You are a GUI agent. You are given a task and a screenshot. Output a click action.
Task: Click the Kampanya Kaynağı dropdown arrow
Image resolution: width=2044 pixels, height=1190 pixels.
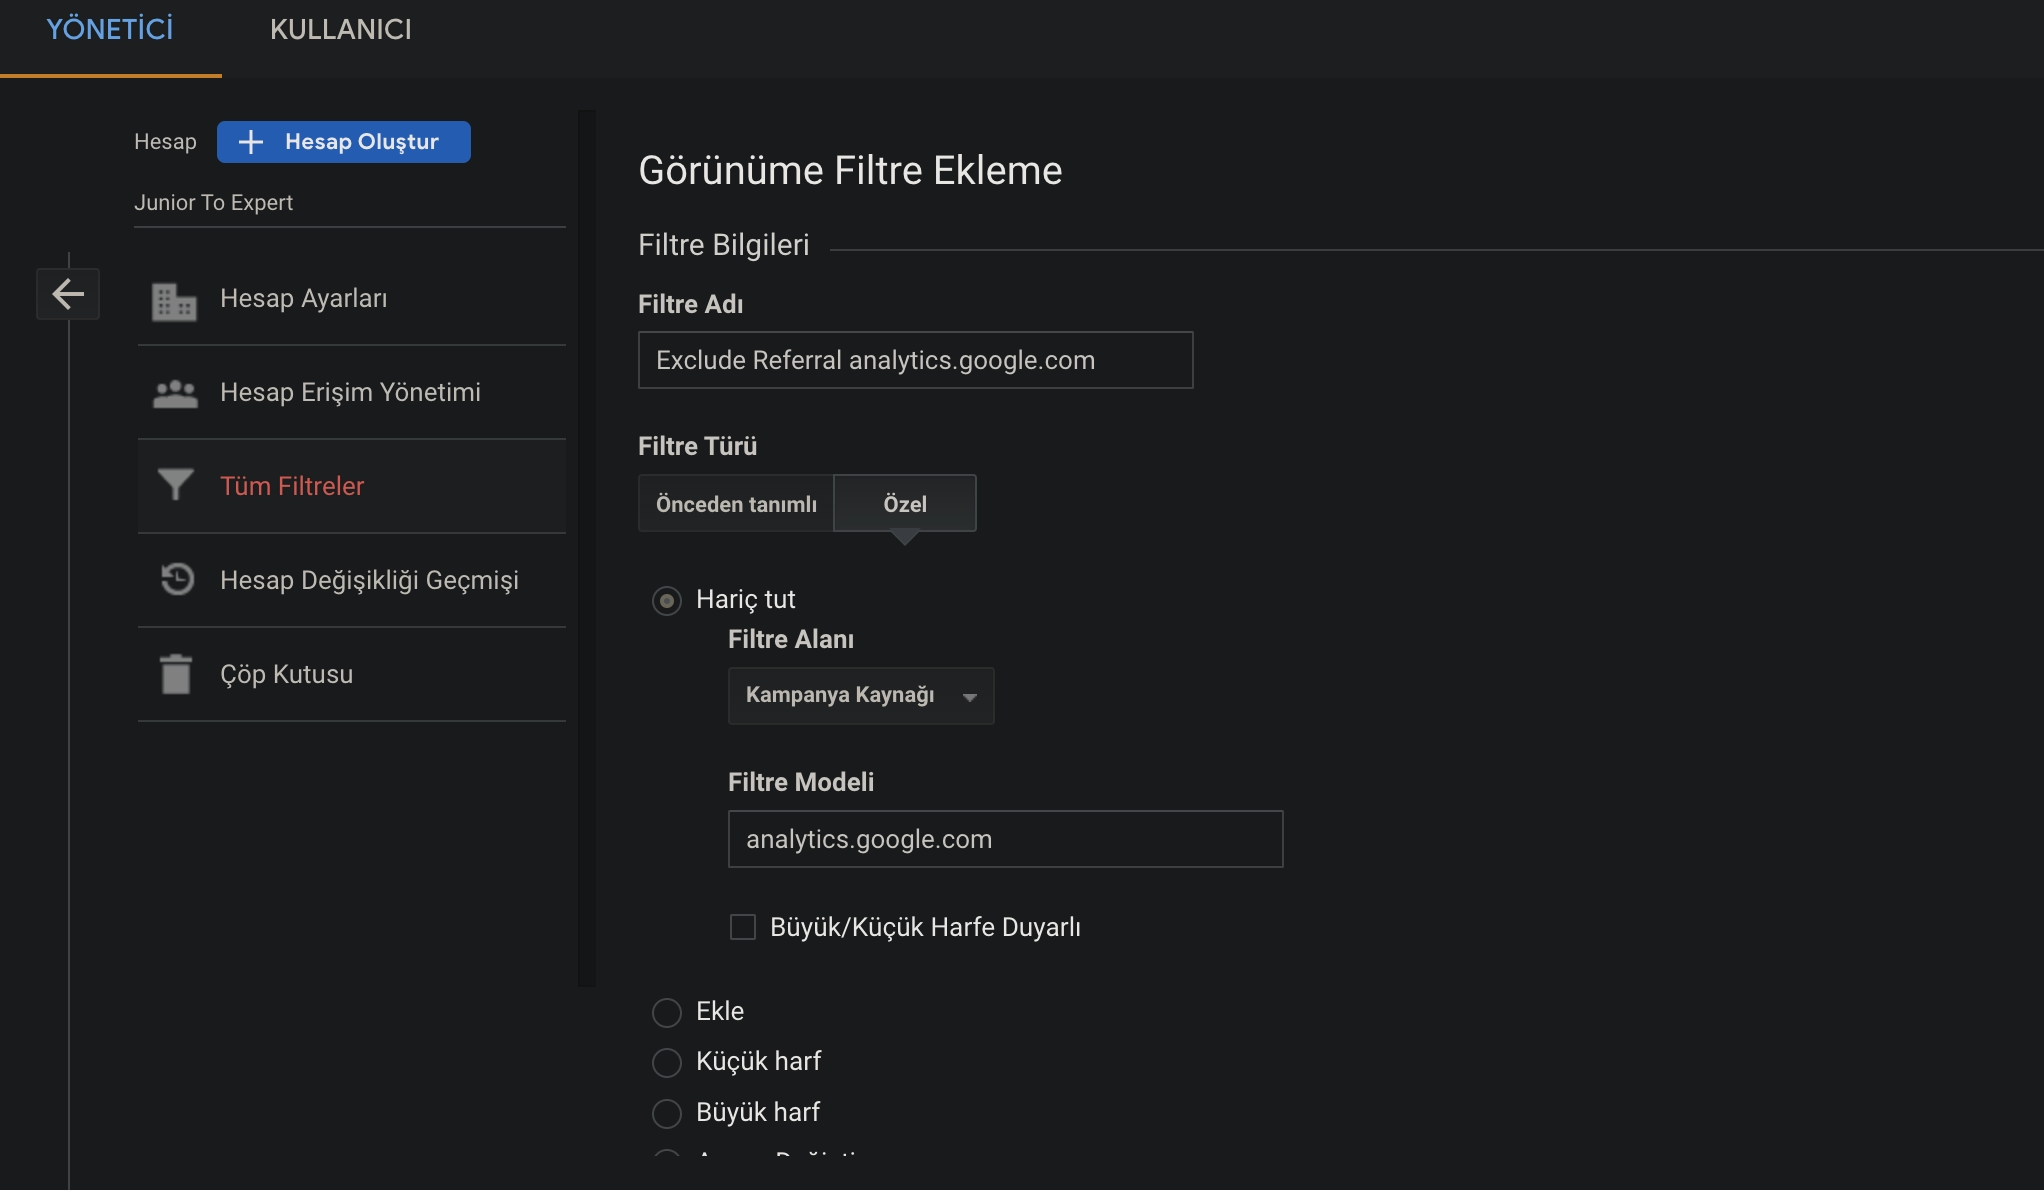pos(969,697)
